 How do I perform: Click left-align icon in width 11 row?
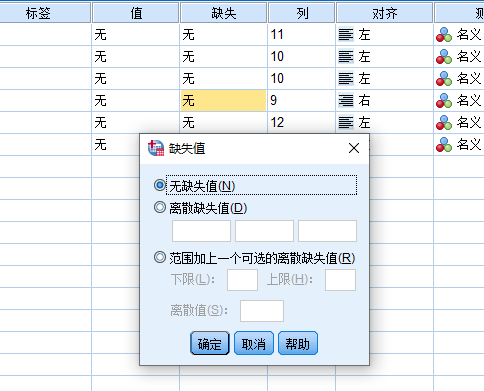coord(346,34)
